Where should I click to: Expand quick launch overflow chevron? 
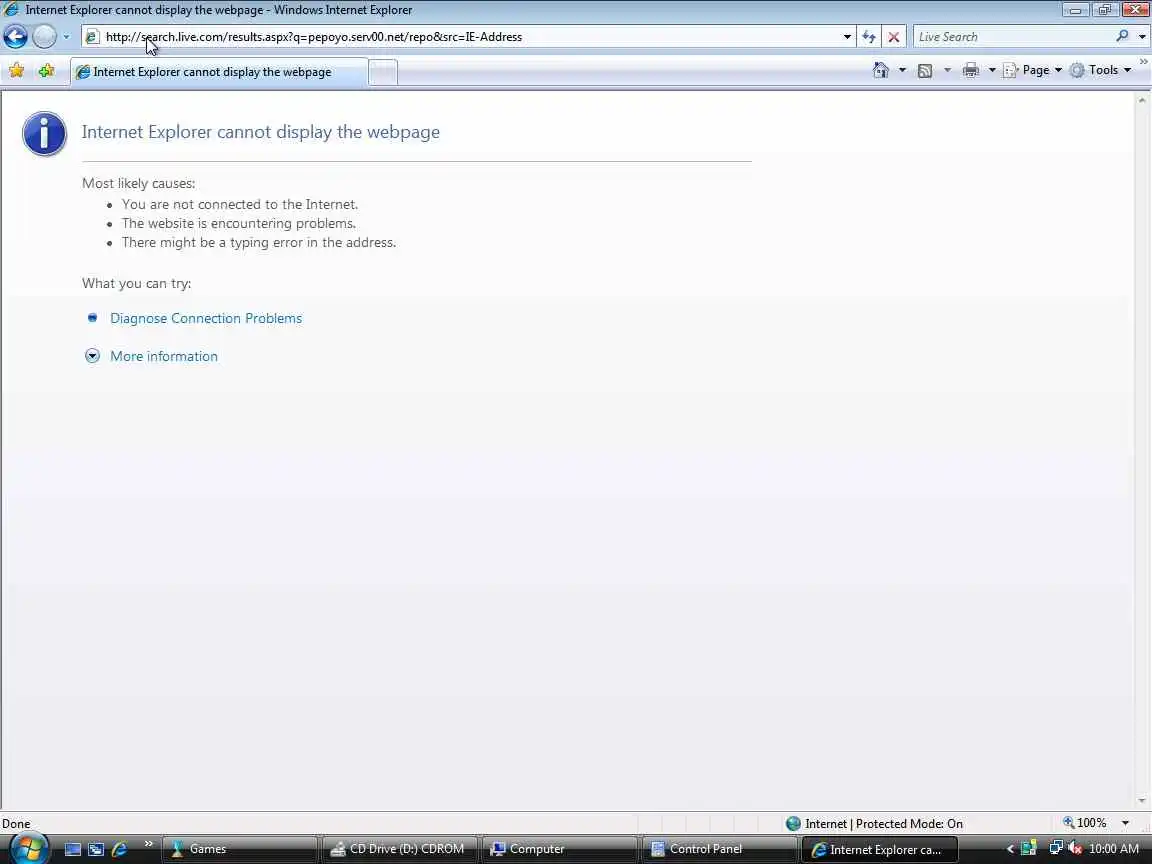(148, 844)
